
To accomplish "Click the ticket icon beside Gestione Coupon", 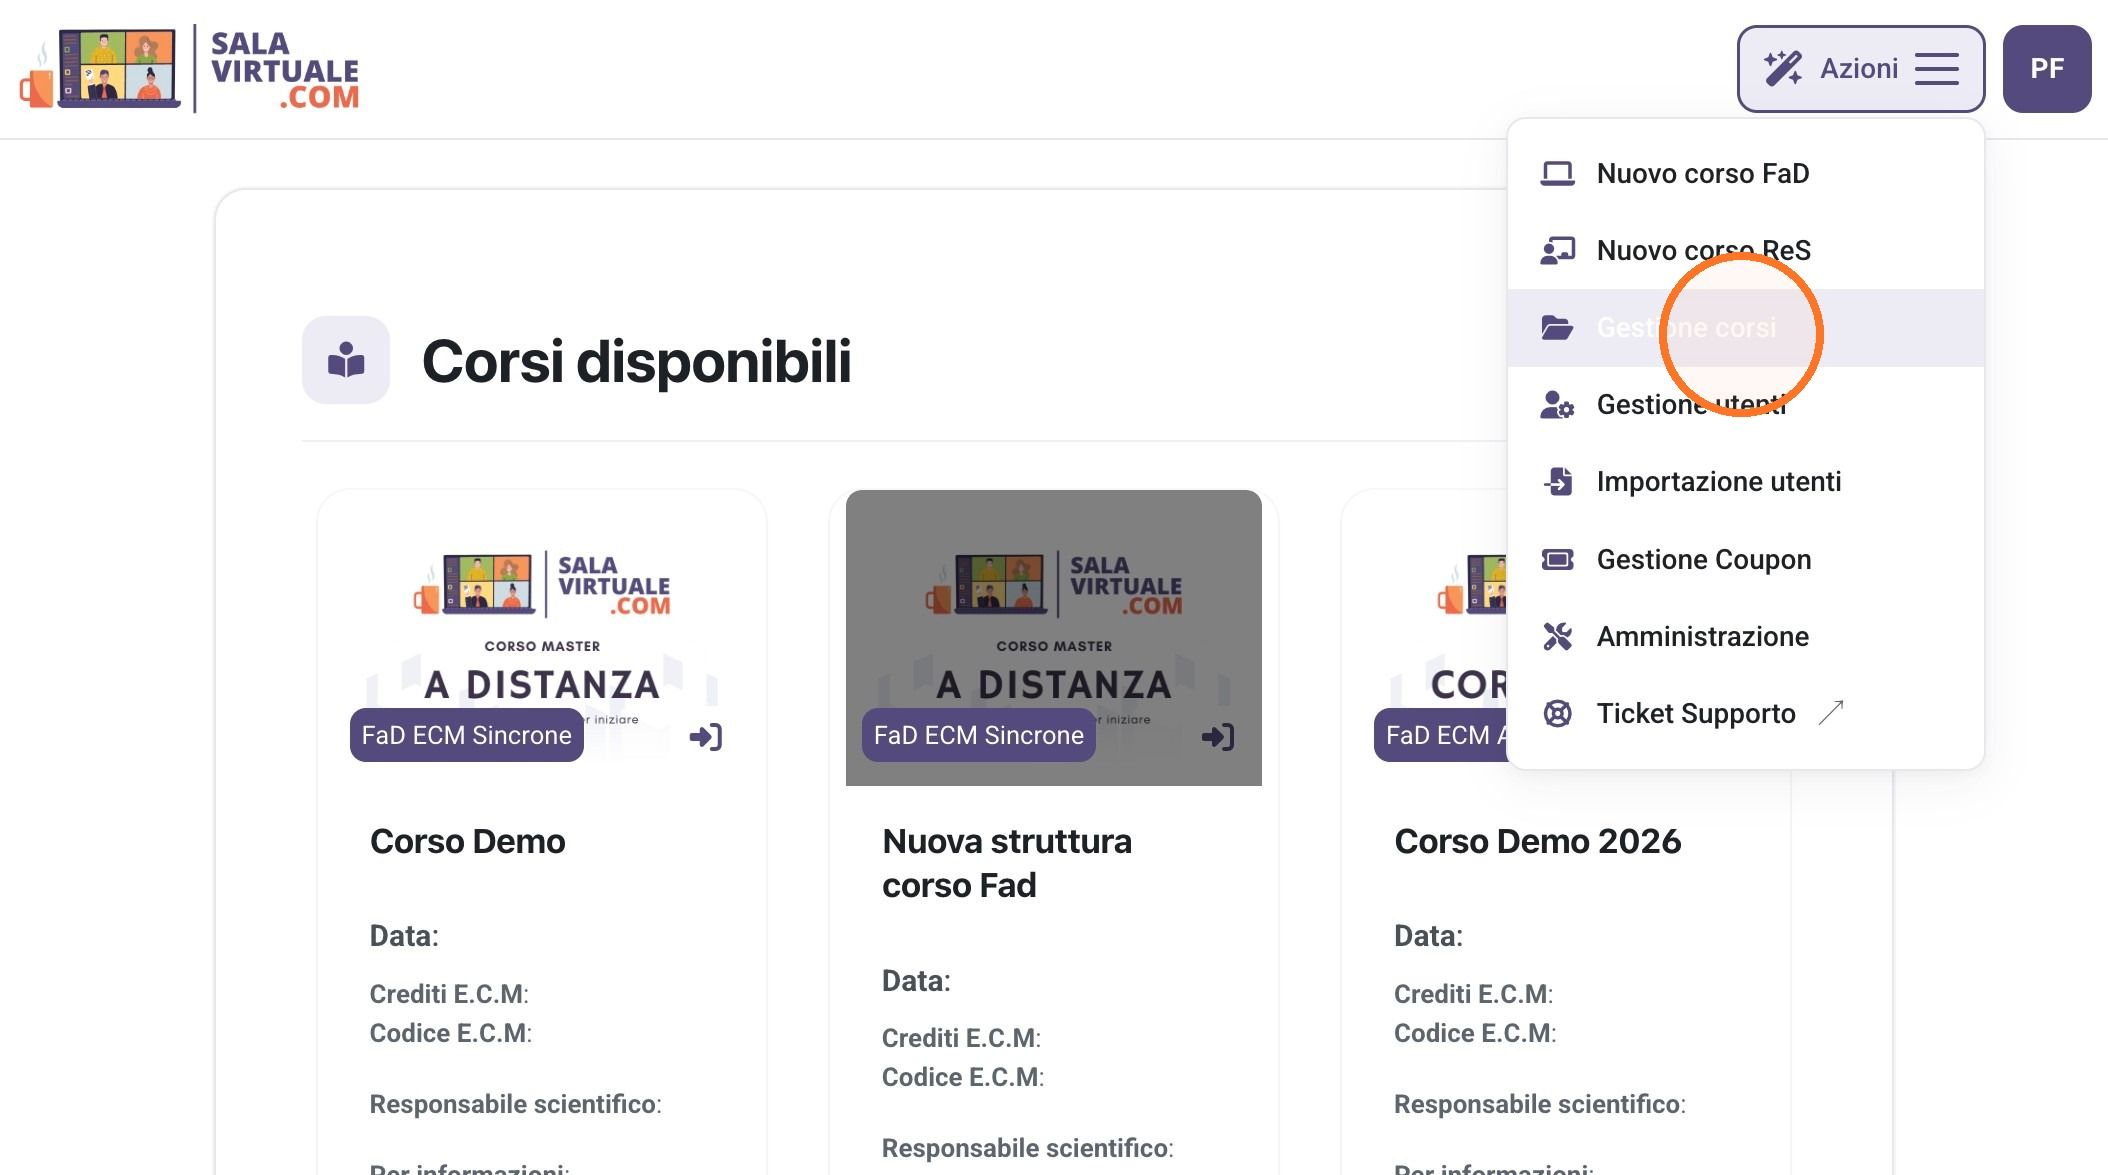I will tap(1557, 559).
